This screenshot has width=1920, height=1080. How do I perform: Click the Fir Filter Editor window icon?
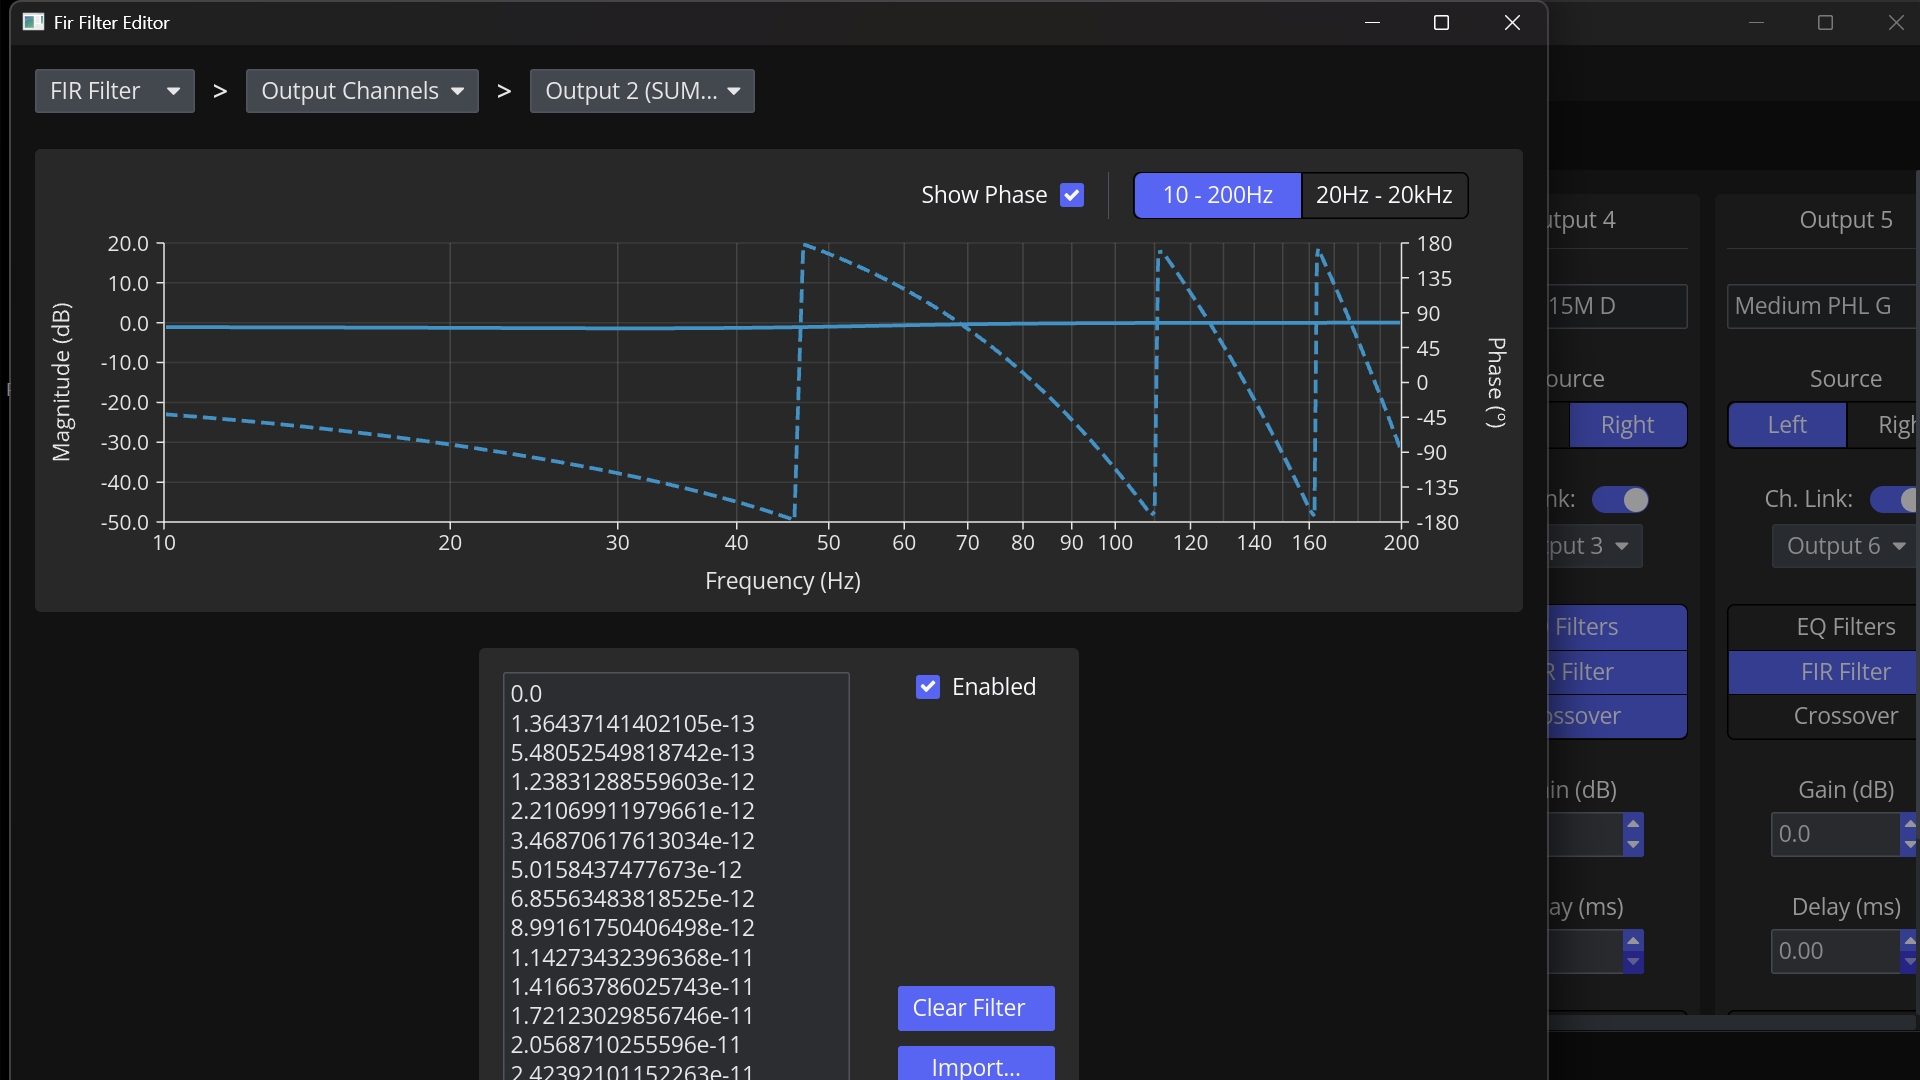[33, 22]
